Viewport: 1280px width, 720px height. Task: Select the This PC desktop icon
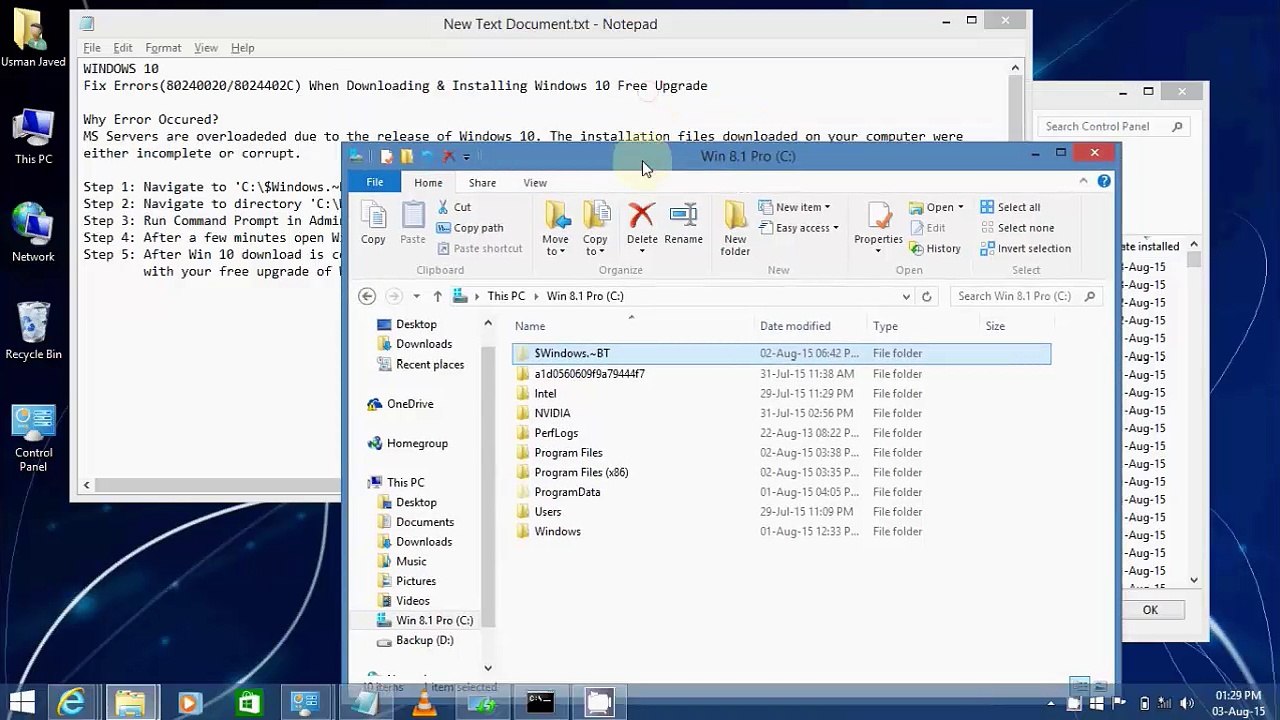point(33,136)
